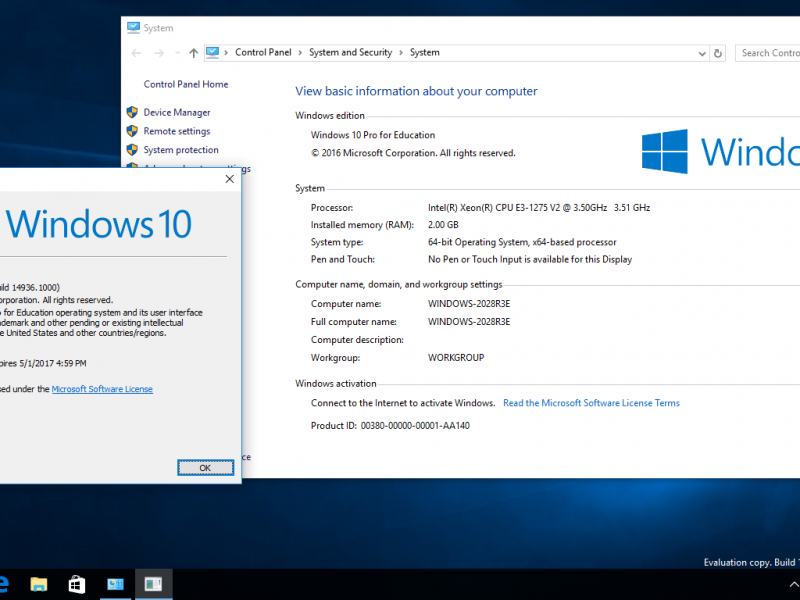Screen dimensions: 800x600
Task: Open Edge browser from taskbar
Action: 4,584
